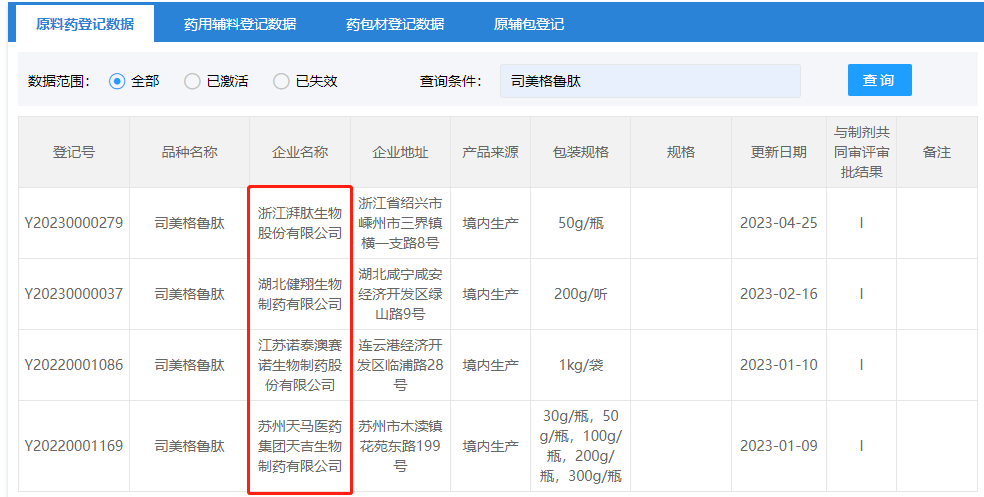Switch to 原料药登记数据 tab
This screenshot has width=984, height=497.
click(x=85, y=24)
